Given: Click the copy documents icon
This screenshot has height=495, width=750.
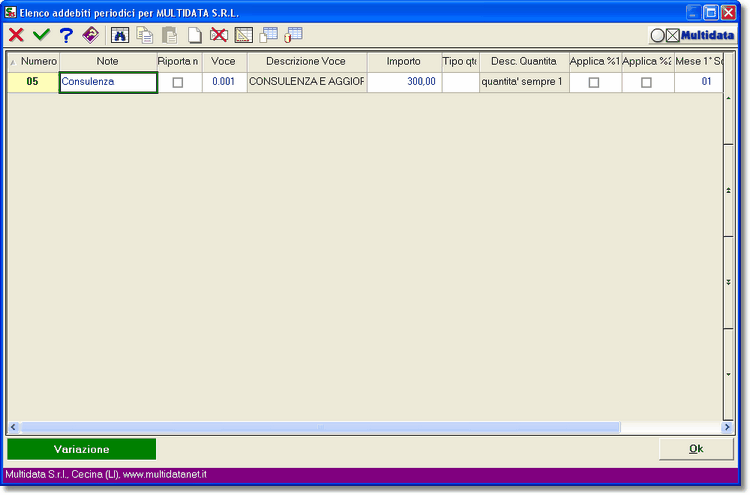Looking at the screenshot, I should click(145, 35).
